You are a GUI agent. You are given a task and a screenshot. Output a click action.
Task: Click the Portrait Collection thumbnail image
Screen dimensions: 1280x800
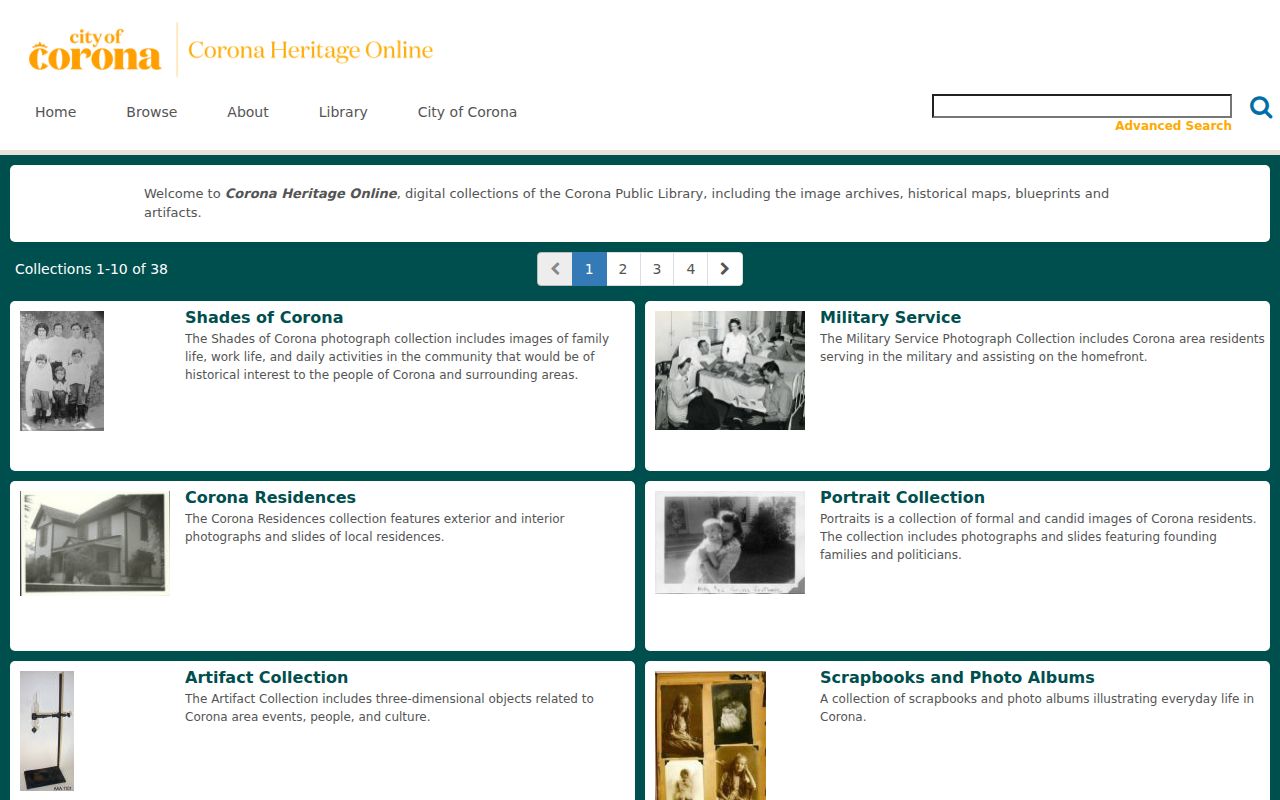tap(730, 542)
